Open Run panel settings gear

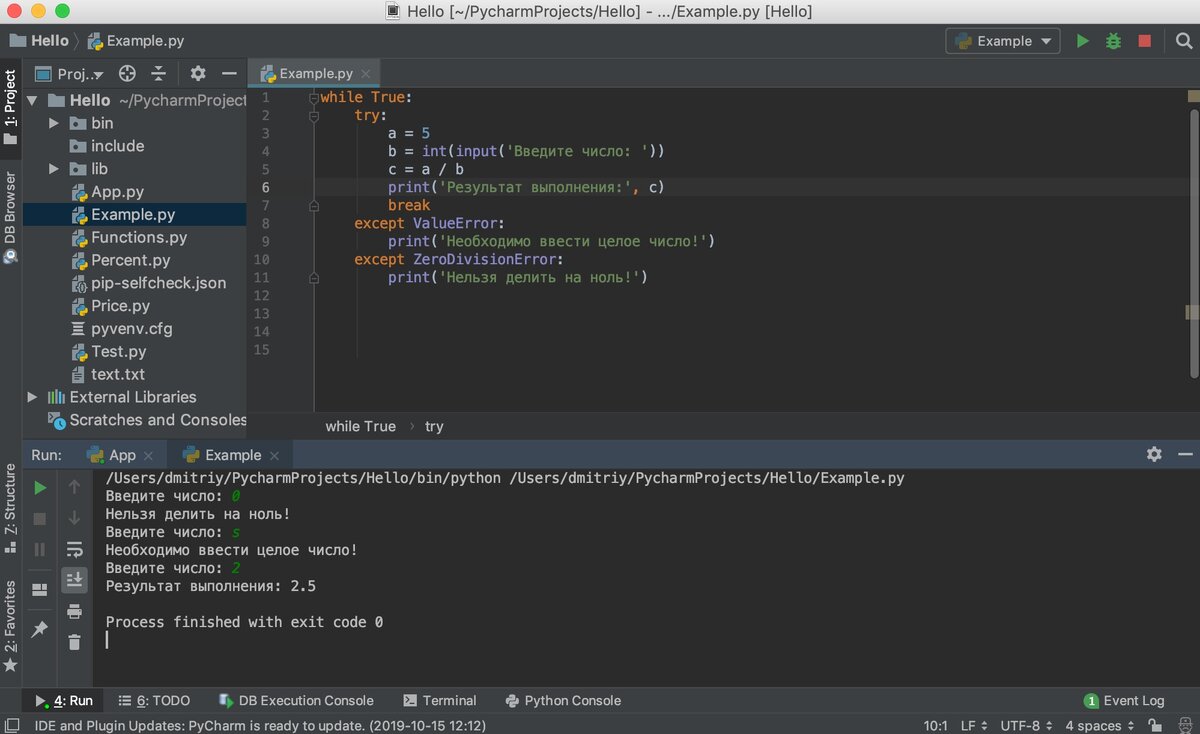tap(1154, 454)
